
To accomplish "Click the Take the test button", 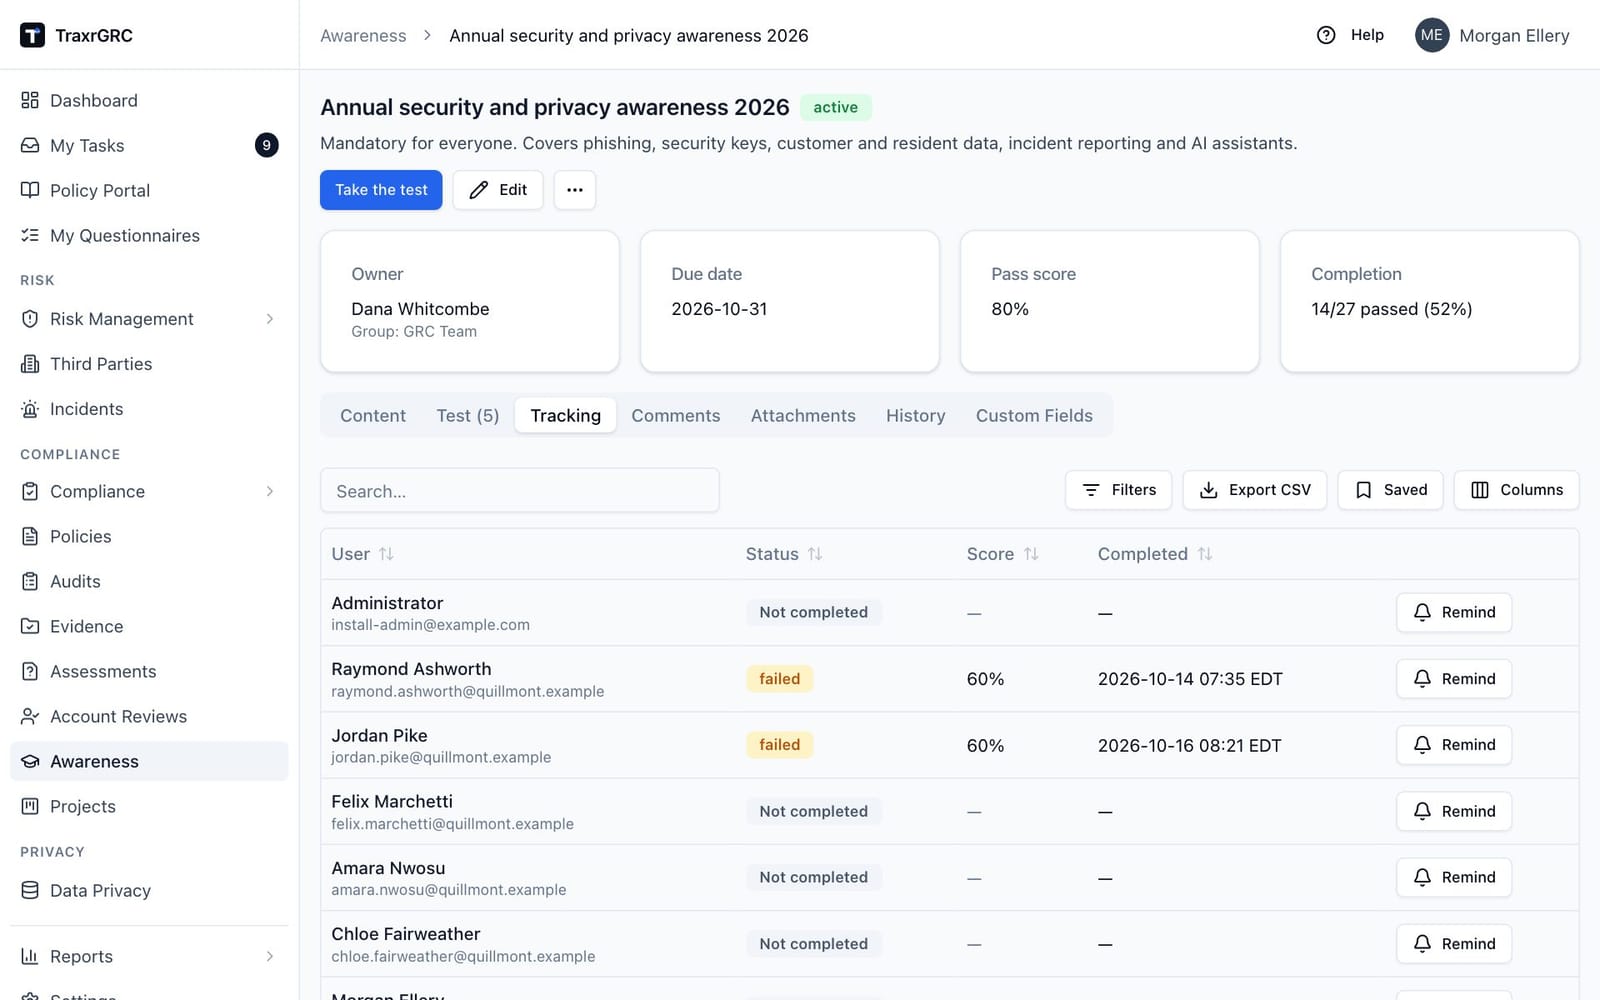I will point(381,190).
